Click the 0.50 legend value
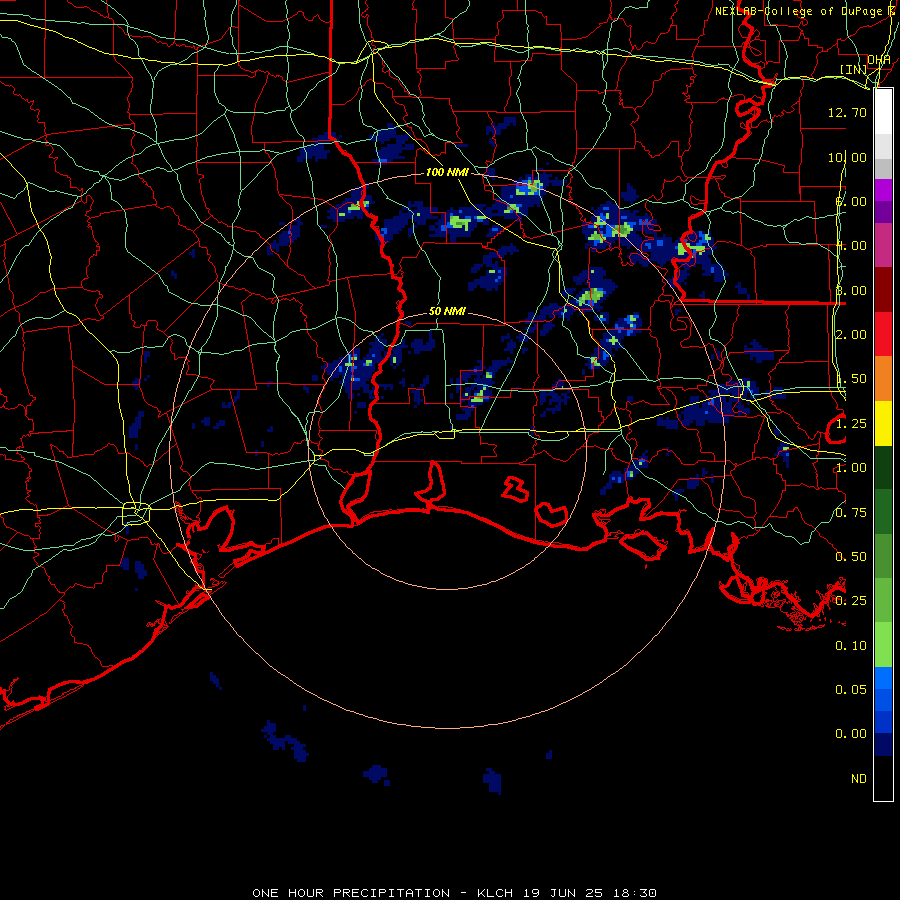 851,557
